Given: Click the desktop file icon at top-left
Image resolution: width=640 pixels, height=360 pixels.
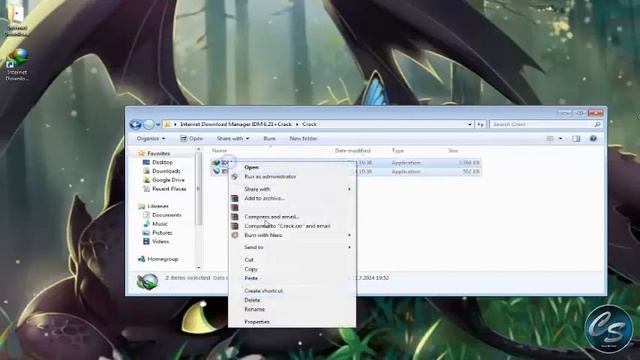Looking at the screenshot, I should coord(17,20).
